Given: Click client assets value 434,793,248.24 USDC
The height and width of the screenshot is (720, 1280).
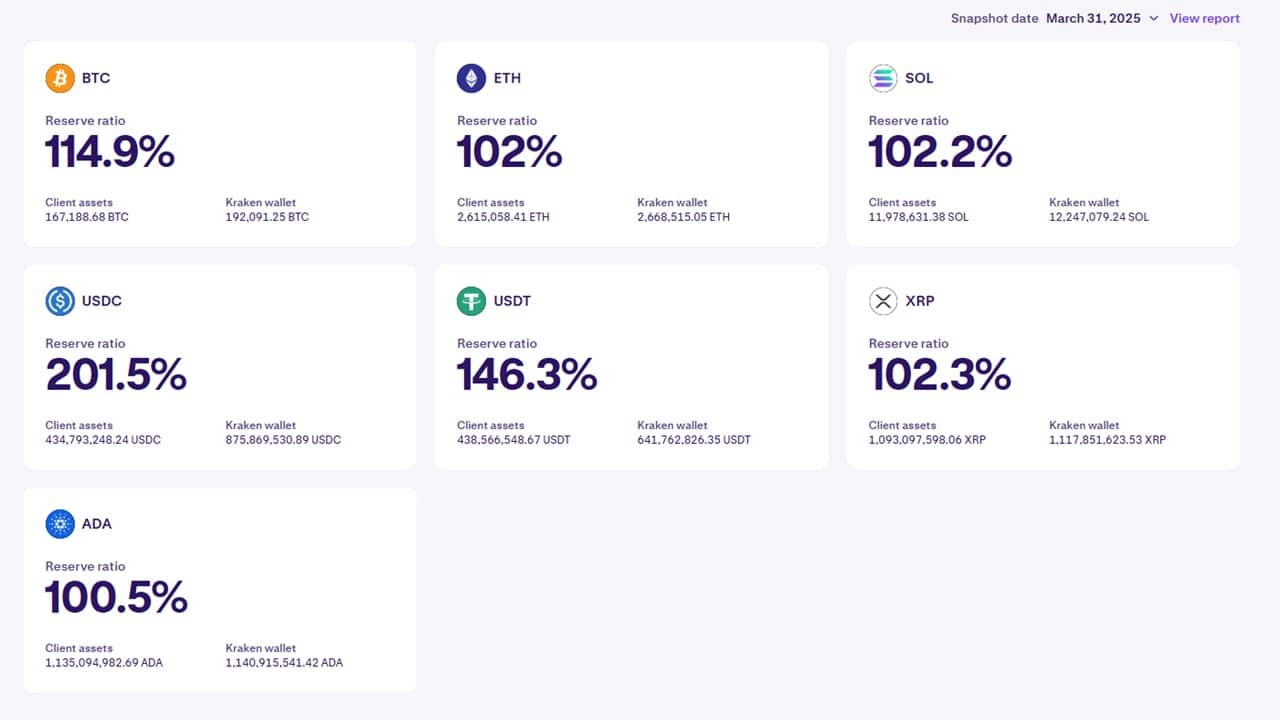Looking at the screenshot, I should click(x=103, y=440).
